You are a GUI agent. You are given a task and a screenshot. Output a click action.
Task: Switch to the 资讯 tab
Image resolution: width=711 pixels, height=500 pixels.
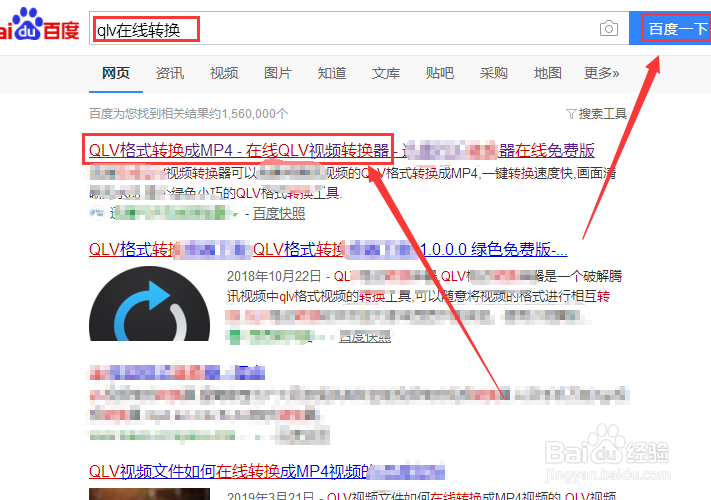tap(170, 73)
